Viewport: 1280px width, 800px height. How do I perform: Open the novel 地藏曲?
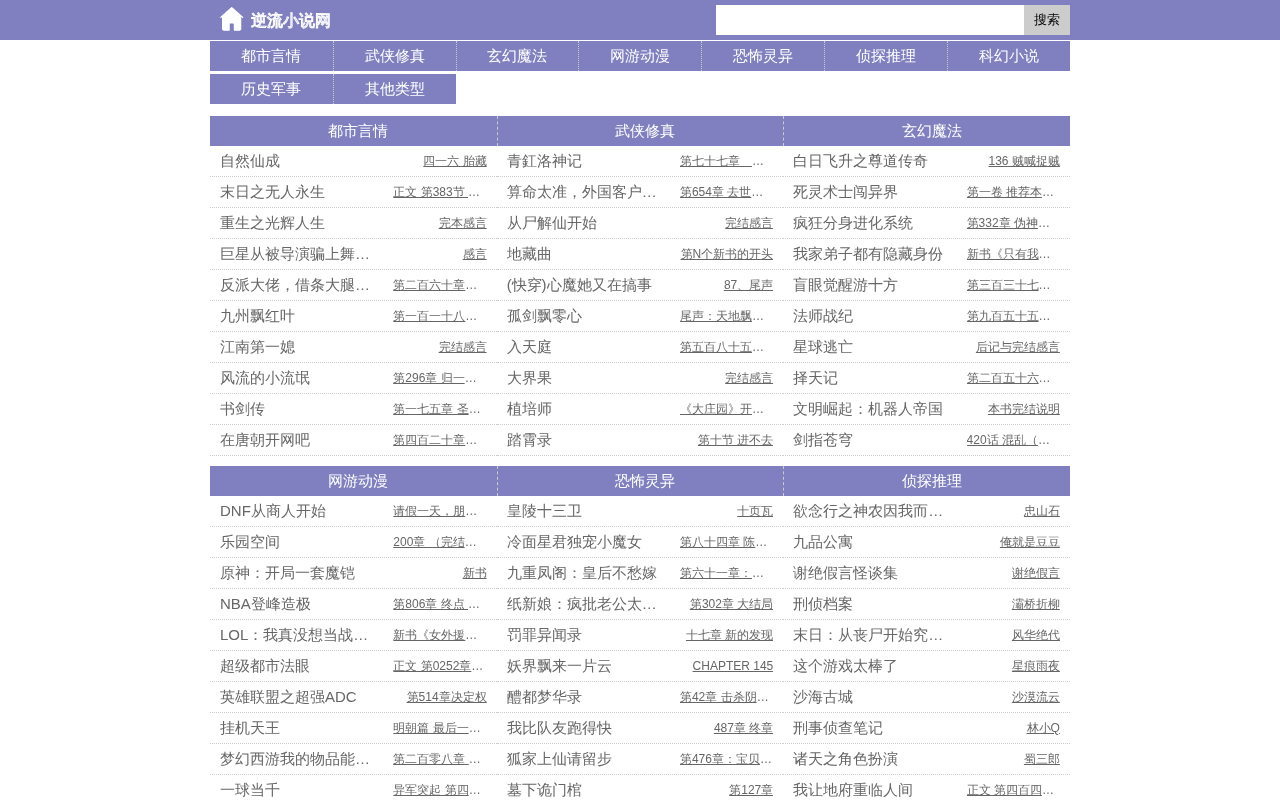click(x=529, y=254)
